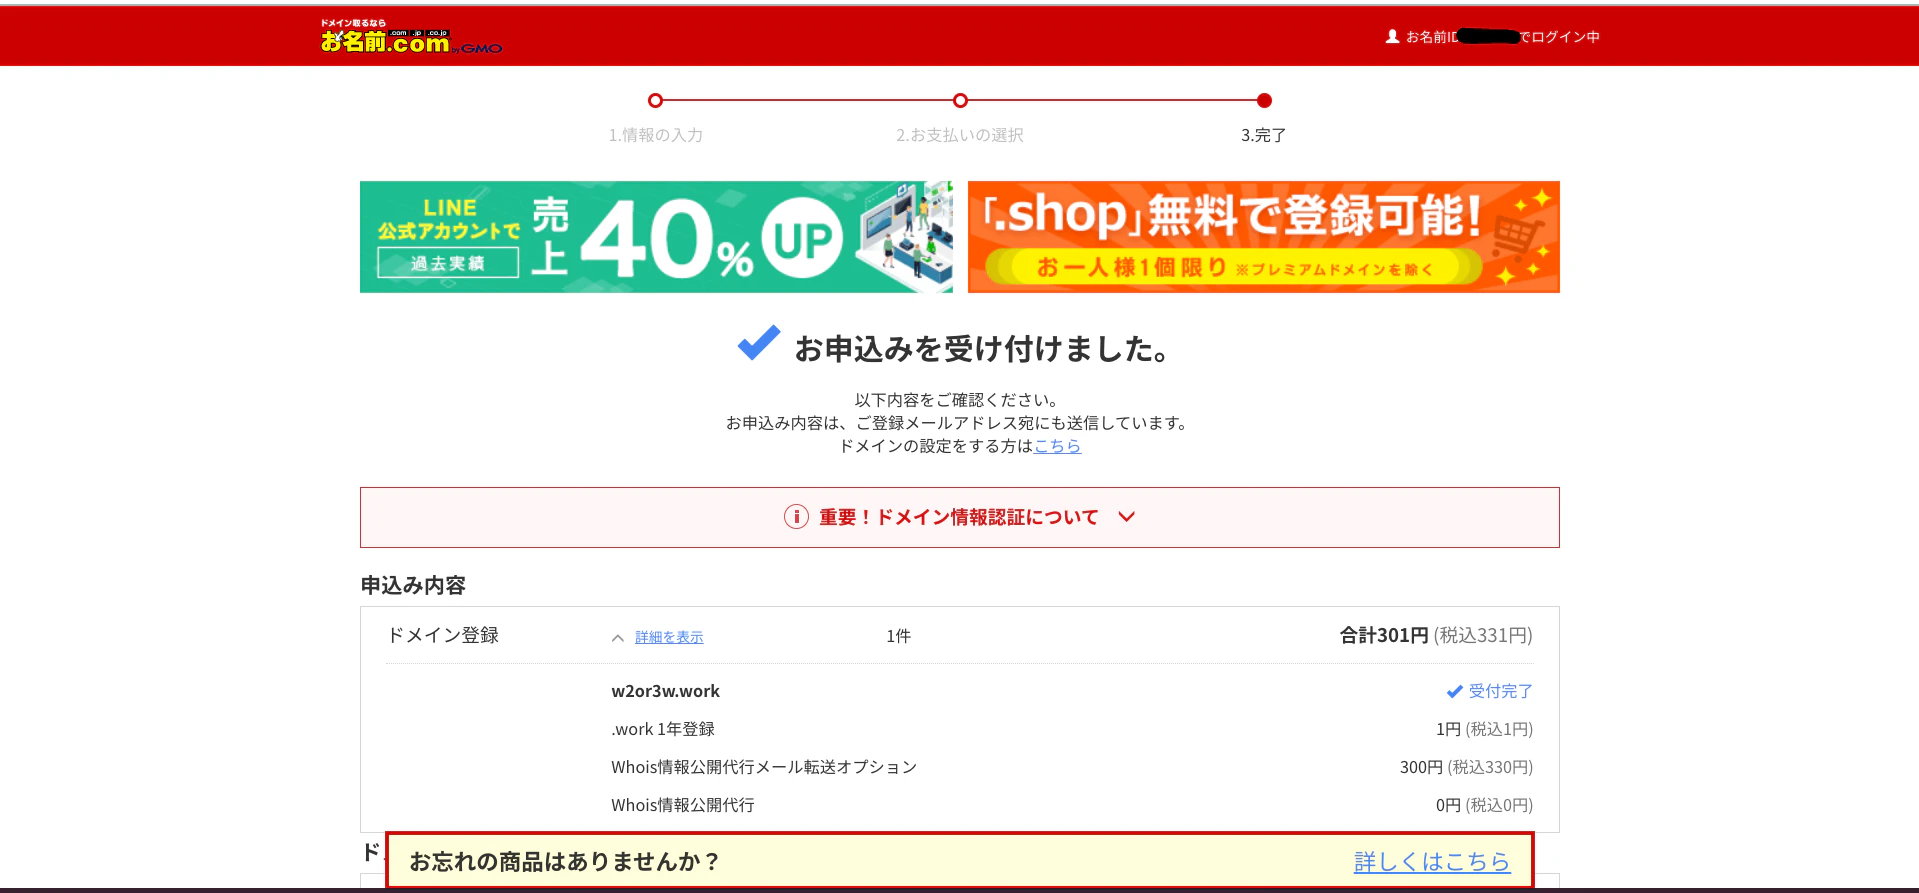Expand 重要！ドメイン情報認証について chevron
This screenshot has height=893, width=1919.
pyautogui.click(x=1127, y=517)
